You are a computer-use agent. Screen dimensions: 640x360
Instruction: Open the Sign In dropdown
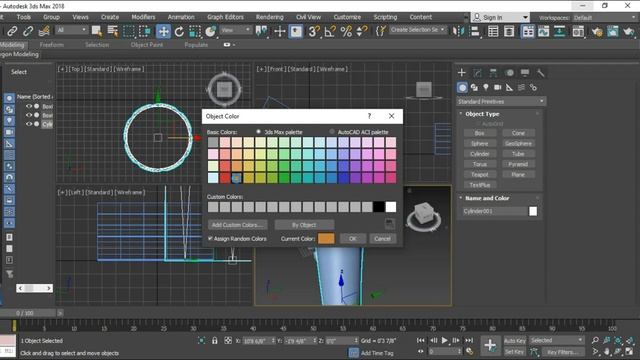pyautogui.click(x=501, y=18)
